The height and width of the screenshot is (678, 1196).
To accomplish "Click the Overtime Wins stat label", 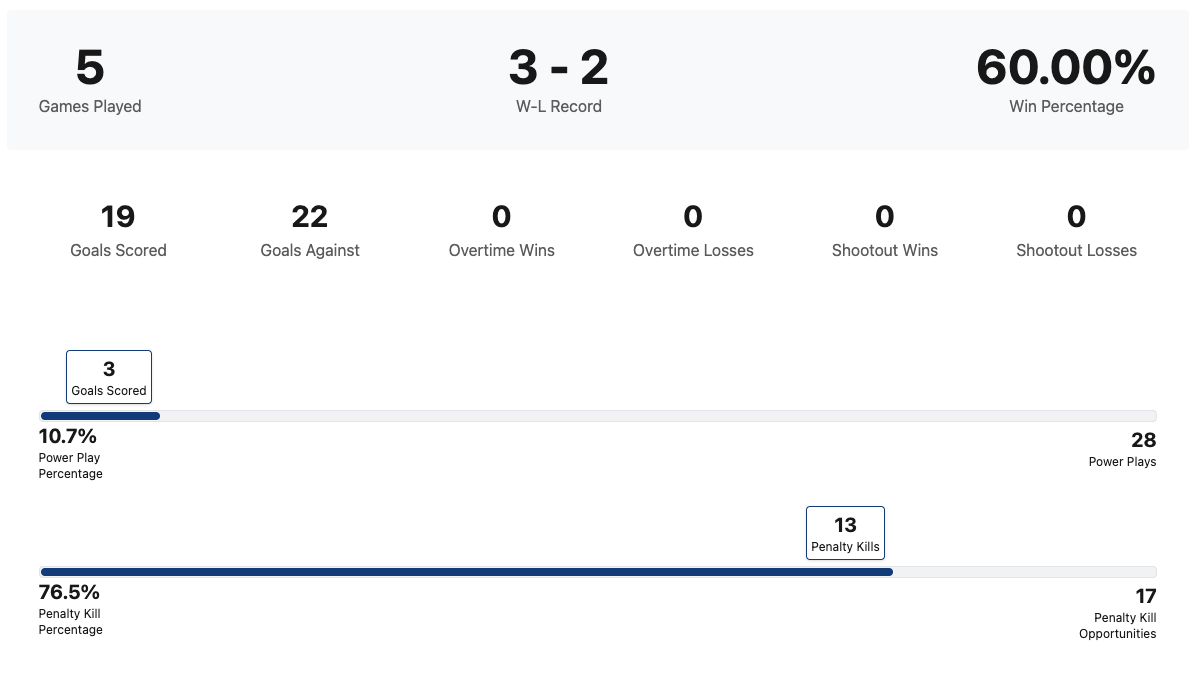I will point(501,251).
